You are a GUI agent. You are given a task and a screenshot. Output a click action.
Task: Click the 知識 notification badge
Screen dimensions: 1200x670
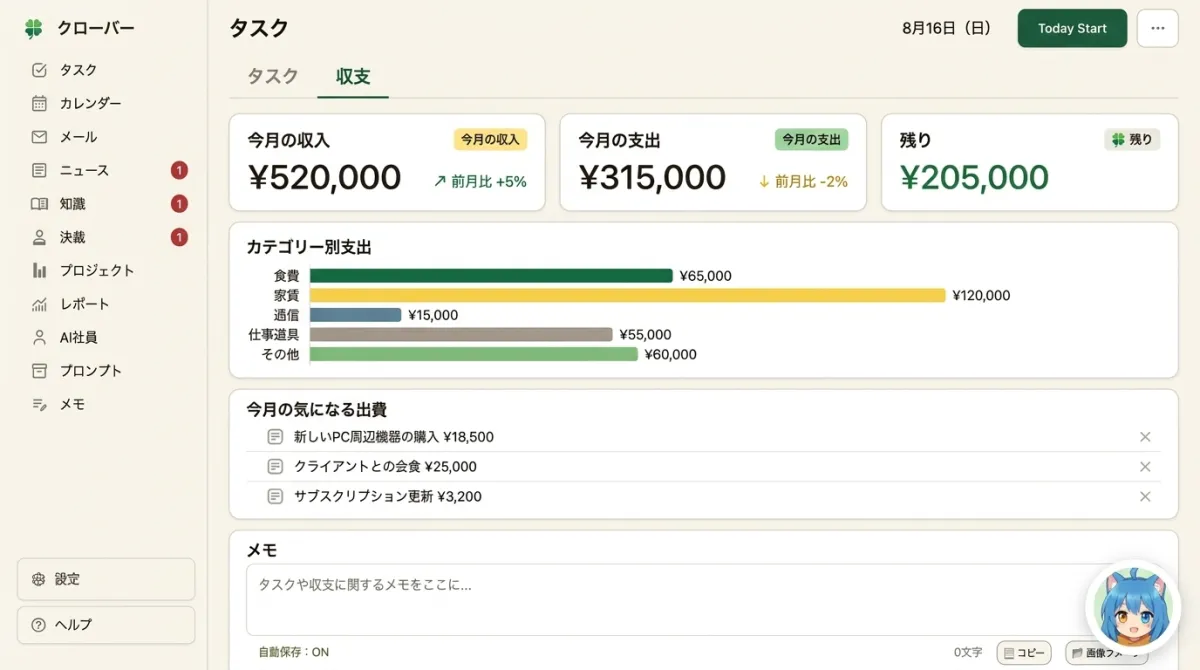click(x=179, y=204)
